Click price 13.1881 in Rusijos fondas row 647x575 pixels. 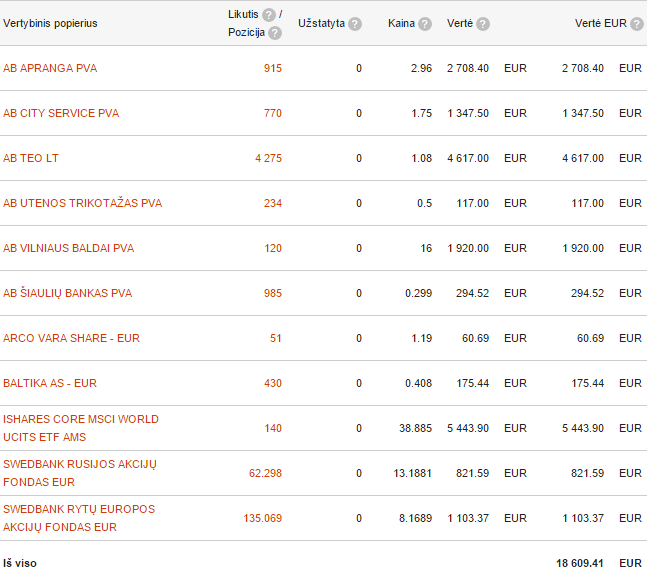(x=413, y=473)
